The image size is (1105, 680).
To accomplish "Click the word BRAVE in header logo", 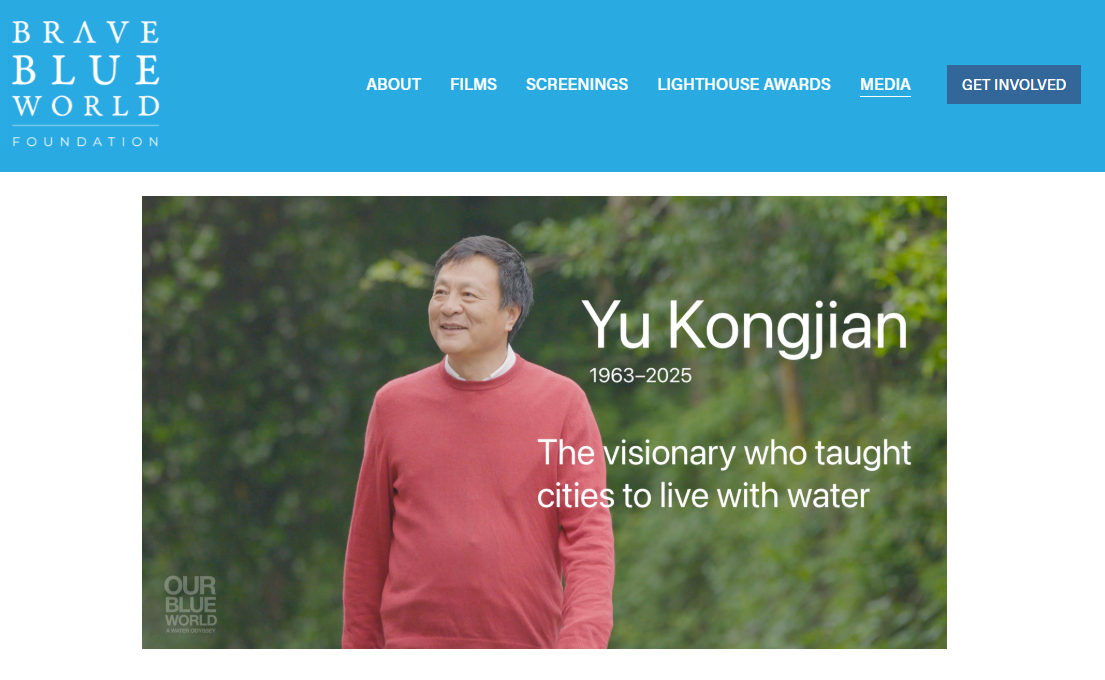I will pos(85,32).
